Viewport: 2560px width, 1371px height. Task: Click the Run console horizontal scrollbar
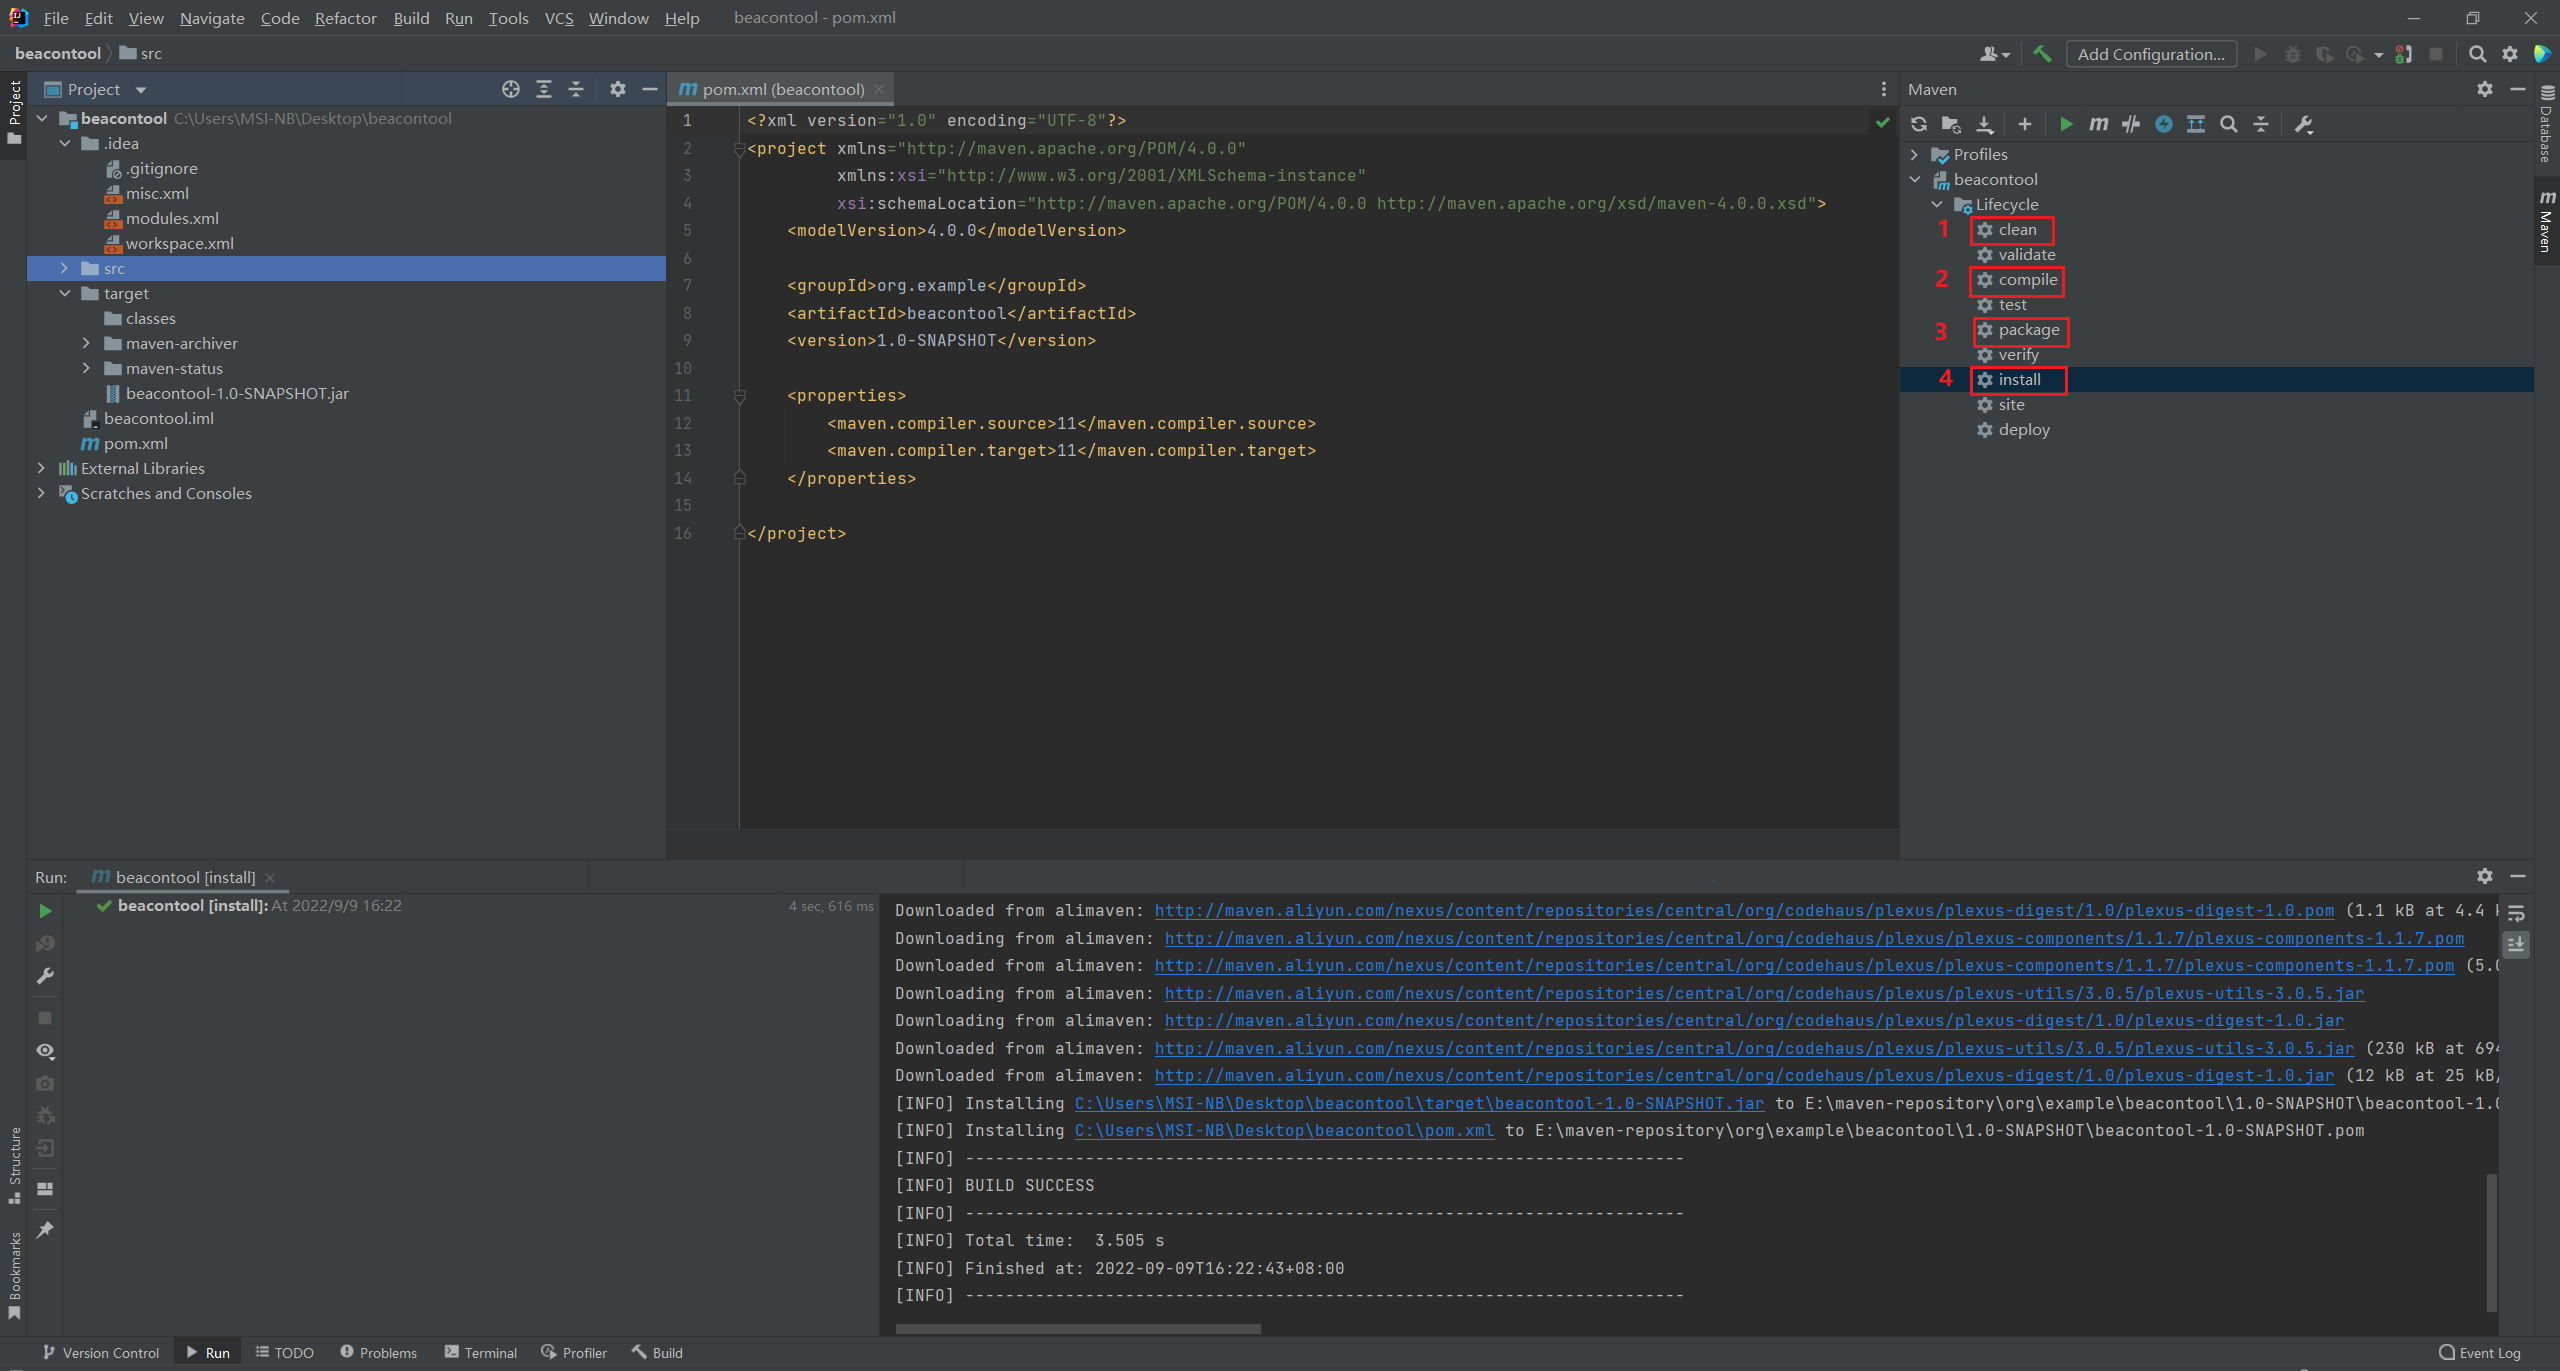pos(1078,1329)
